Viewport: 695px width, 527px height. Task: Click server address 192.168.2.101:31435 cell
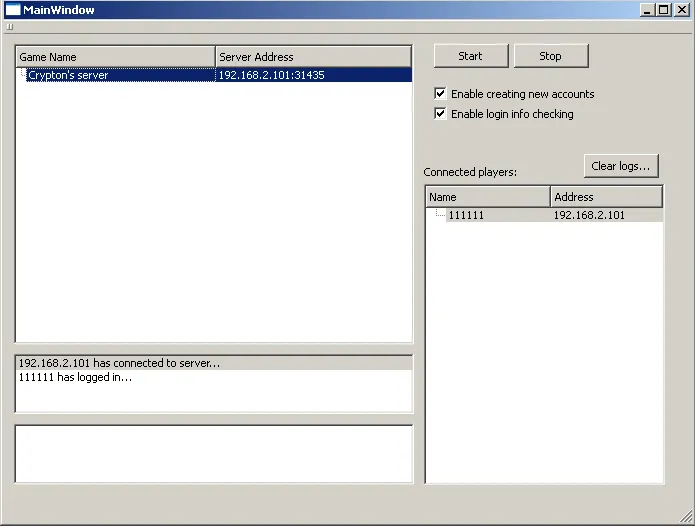point(271,75)
